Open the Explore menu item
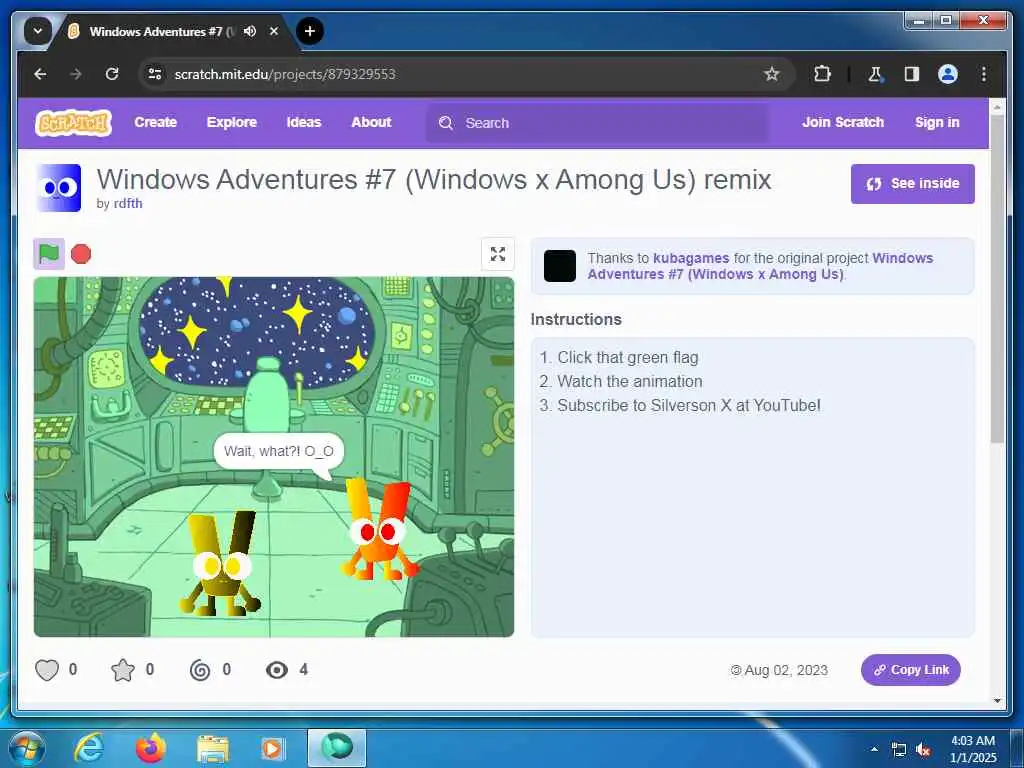Viewport: 1024px width, 768px height. click(232, 122)
